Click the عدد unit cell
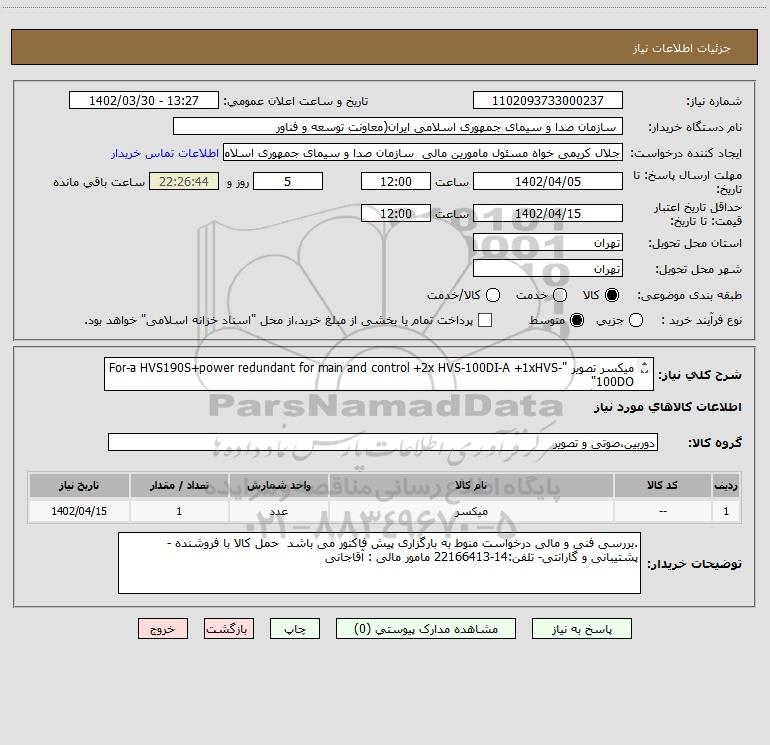The height and width of the screenshot is (745, 770). tap(278, 511)
